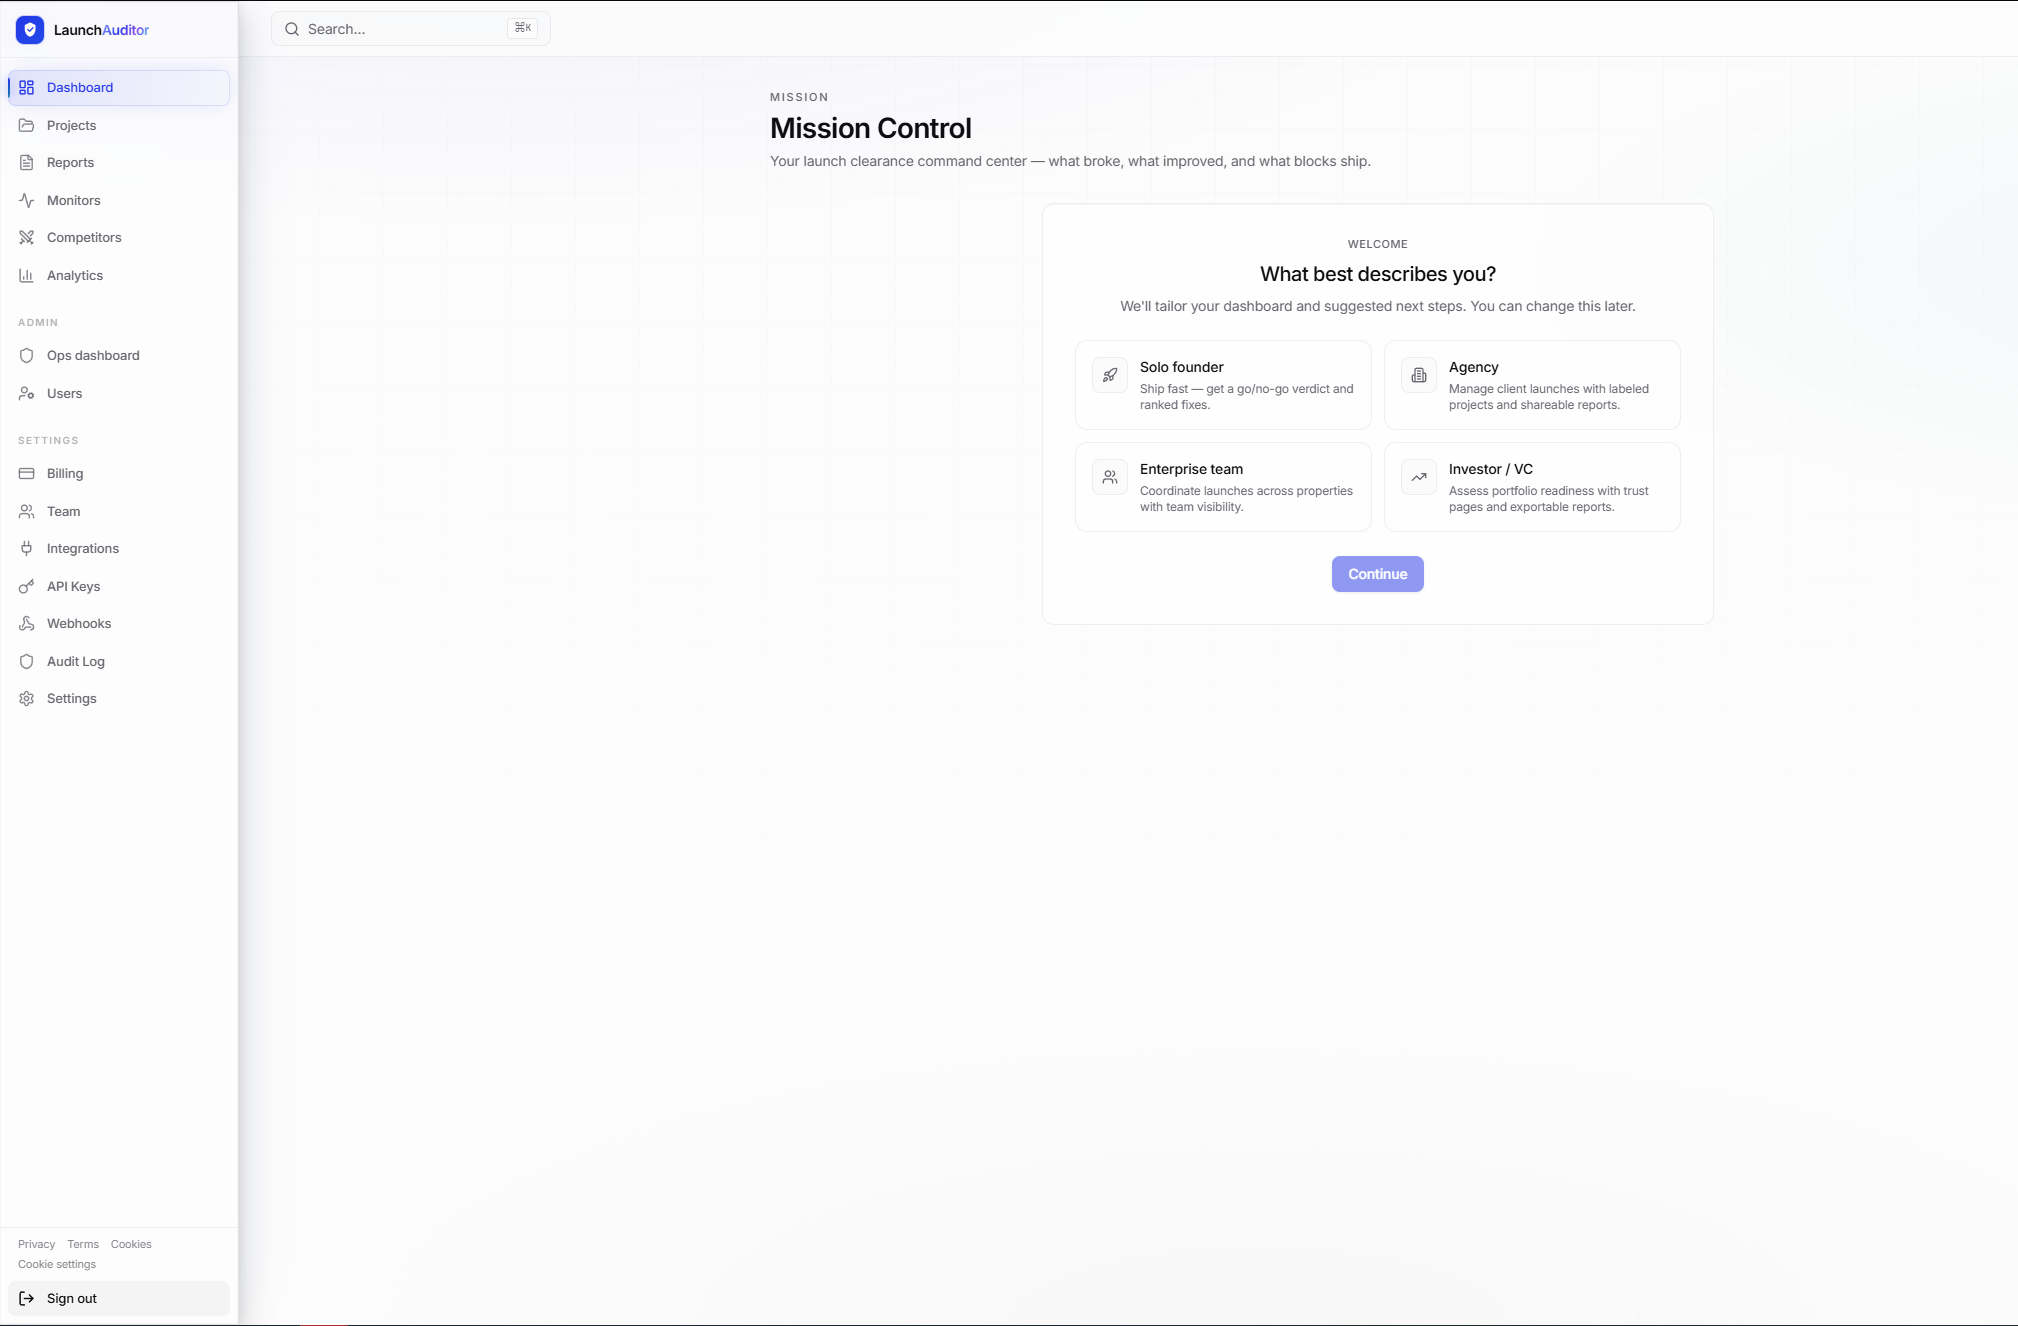This screenshot has width=2018, height=1326.
Task: Click the Enterprise team people icon
Action: coord(1110,477)
